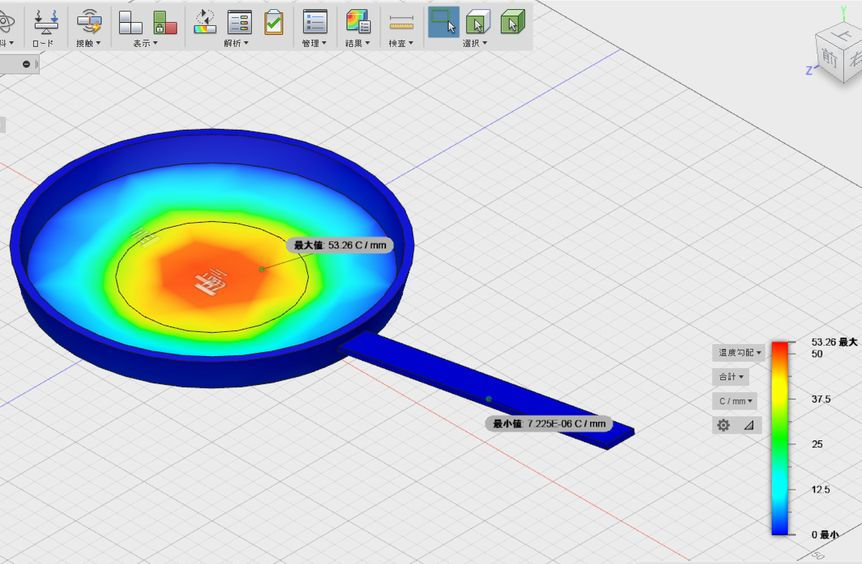
Task: Click the structural load icon above ロード
Action: point(45,22)
